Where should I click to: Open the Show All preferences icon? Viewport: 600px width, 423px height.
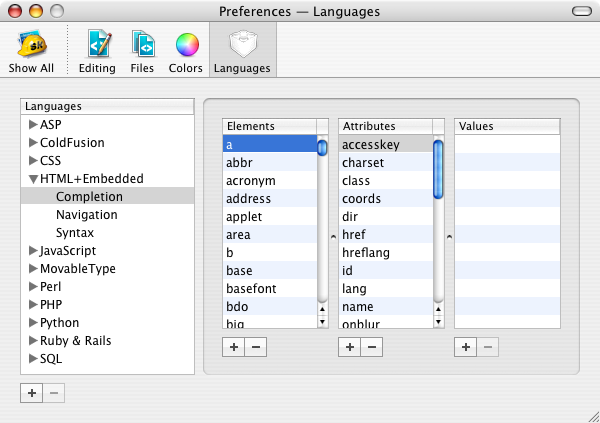click(x=32, y=51)
